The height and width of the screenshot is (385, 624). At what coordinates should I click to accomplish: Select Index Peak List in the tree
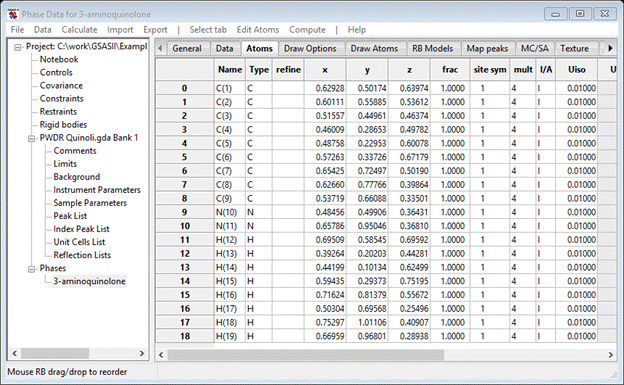point(81,229)
